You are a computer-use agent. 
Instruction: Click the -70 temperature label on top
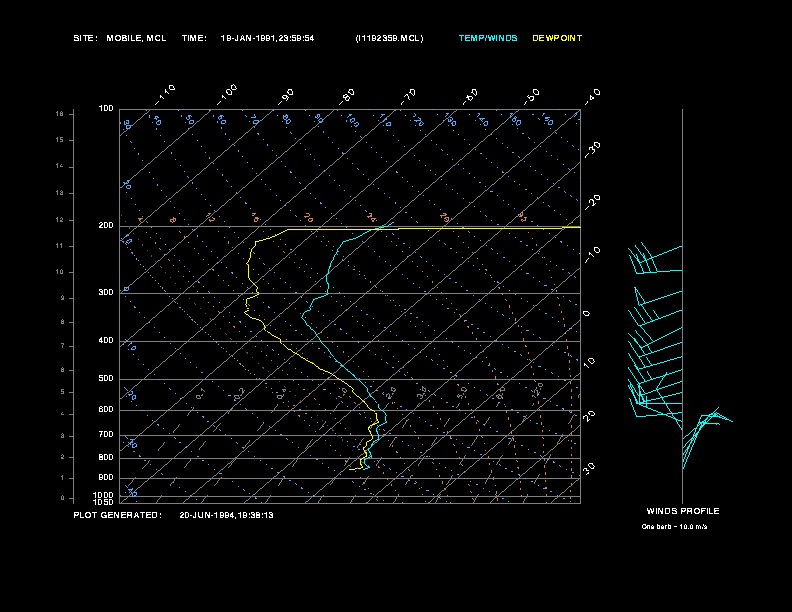pos(409,96)
